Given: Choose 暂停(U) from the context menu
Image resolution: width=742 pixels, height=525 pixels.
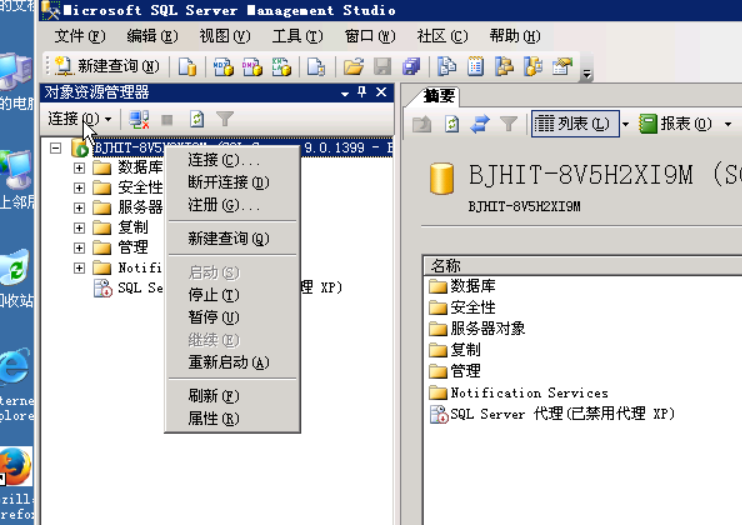Looking at the screenshot, I should click(232, 317).
